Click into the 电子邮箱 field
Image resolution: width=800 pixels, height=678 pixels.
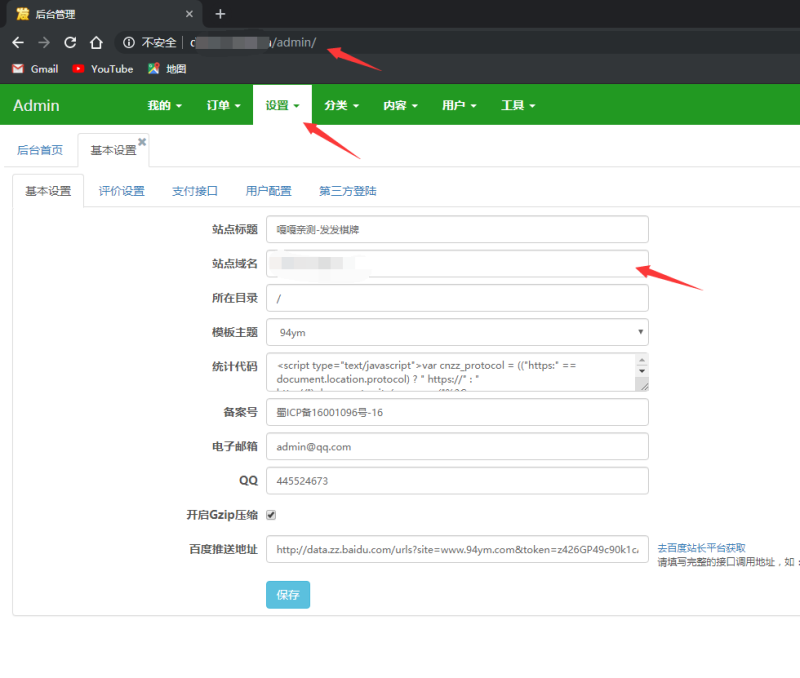(457, 447)
